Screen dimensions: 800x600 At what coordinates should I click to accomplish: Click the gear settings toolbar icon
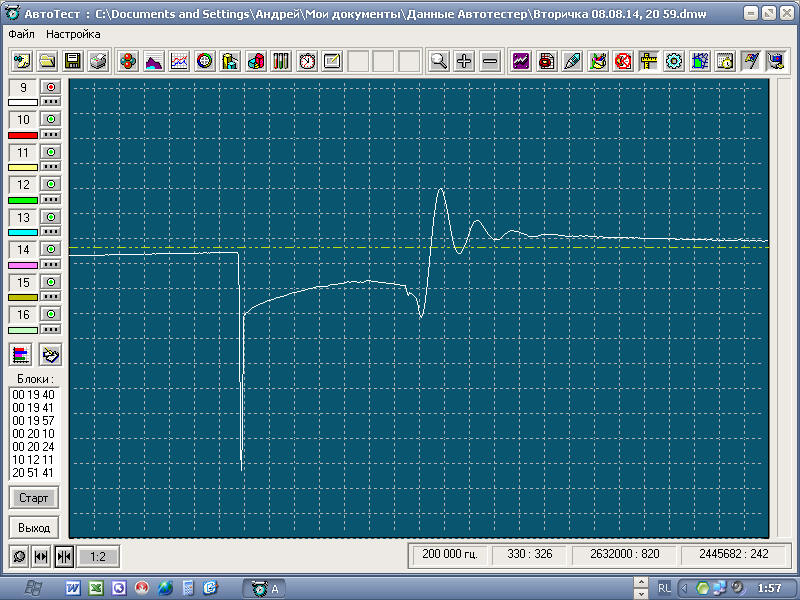[x=674, y=61]
